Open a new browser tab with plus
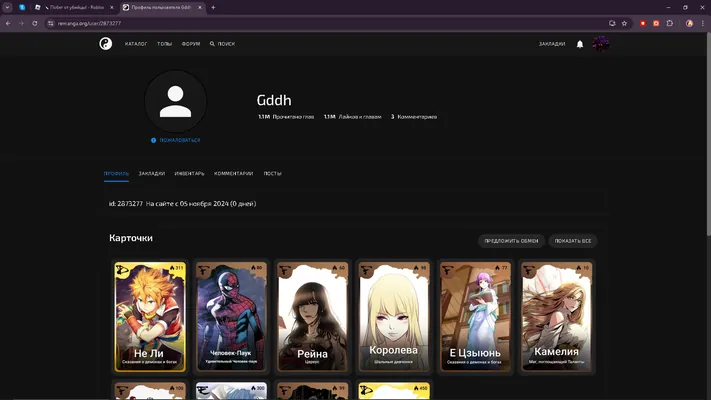The height and width of the screenshot is (400, 711). [x=213, y=7]
